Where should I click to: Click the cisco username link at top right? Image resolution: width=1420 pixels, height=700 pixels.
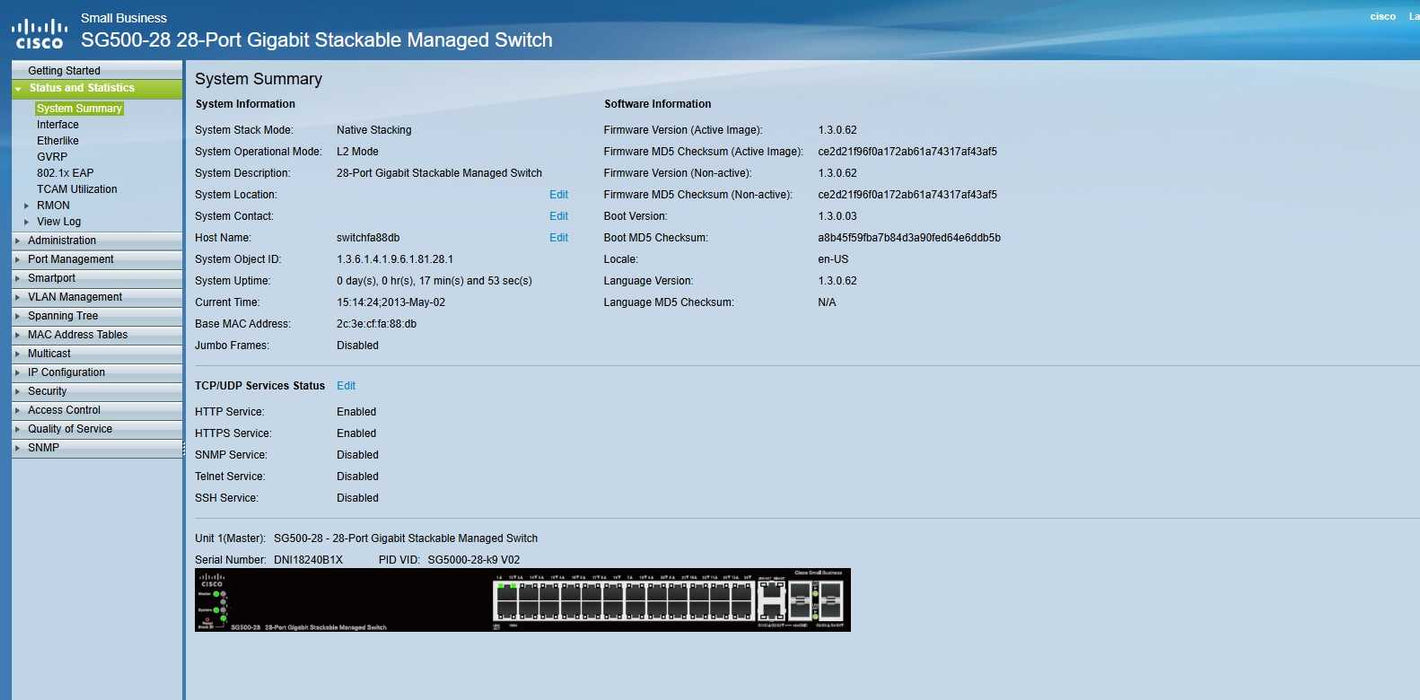1382,17
